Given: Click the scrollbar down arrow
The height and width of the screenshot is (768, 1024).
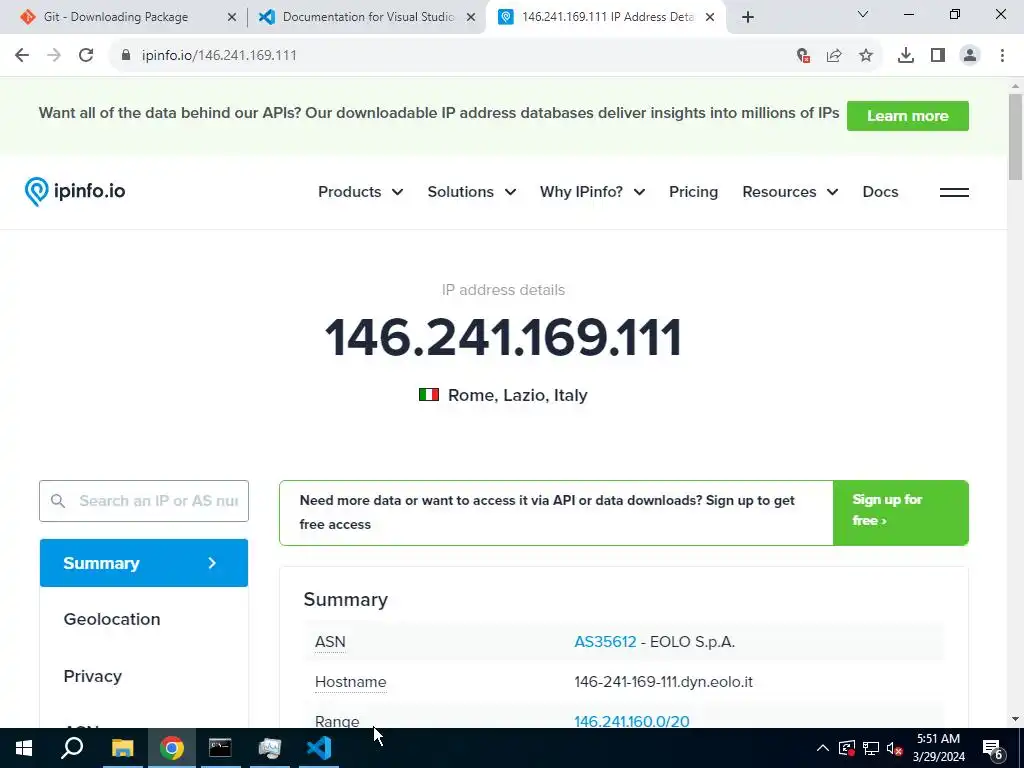Looking at the screenshot, I should pyautogui.click(x=1015, y=719).
